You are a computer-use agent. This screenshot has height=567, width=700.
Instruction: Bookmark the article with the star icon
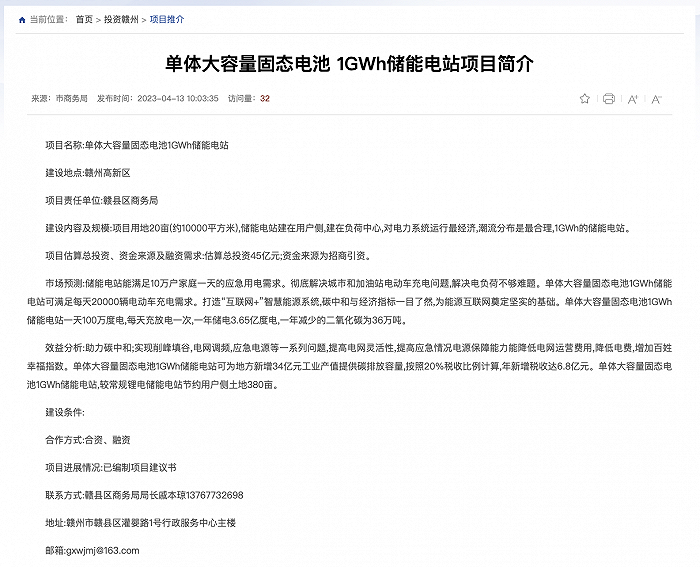pos(585,99)
